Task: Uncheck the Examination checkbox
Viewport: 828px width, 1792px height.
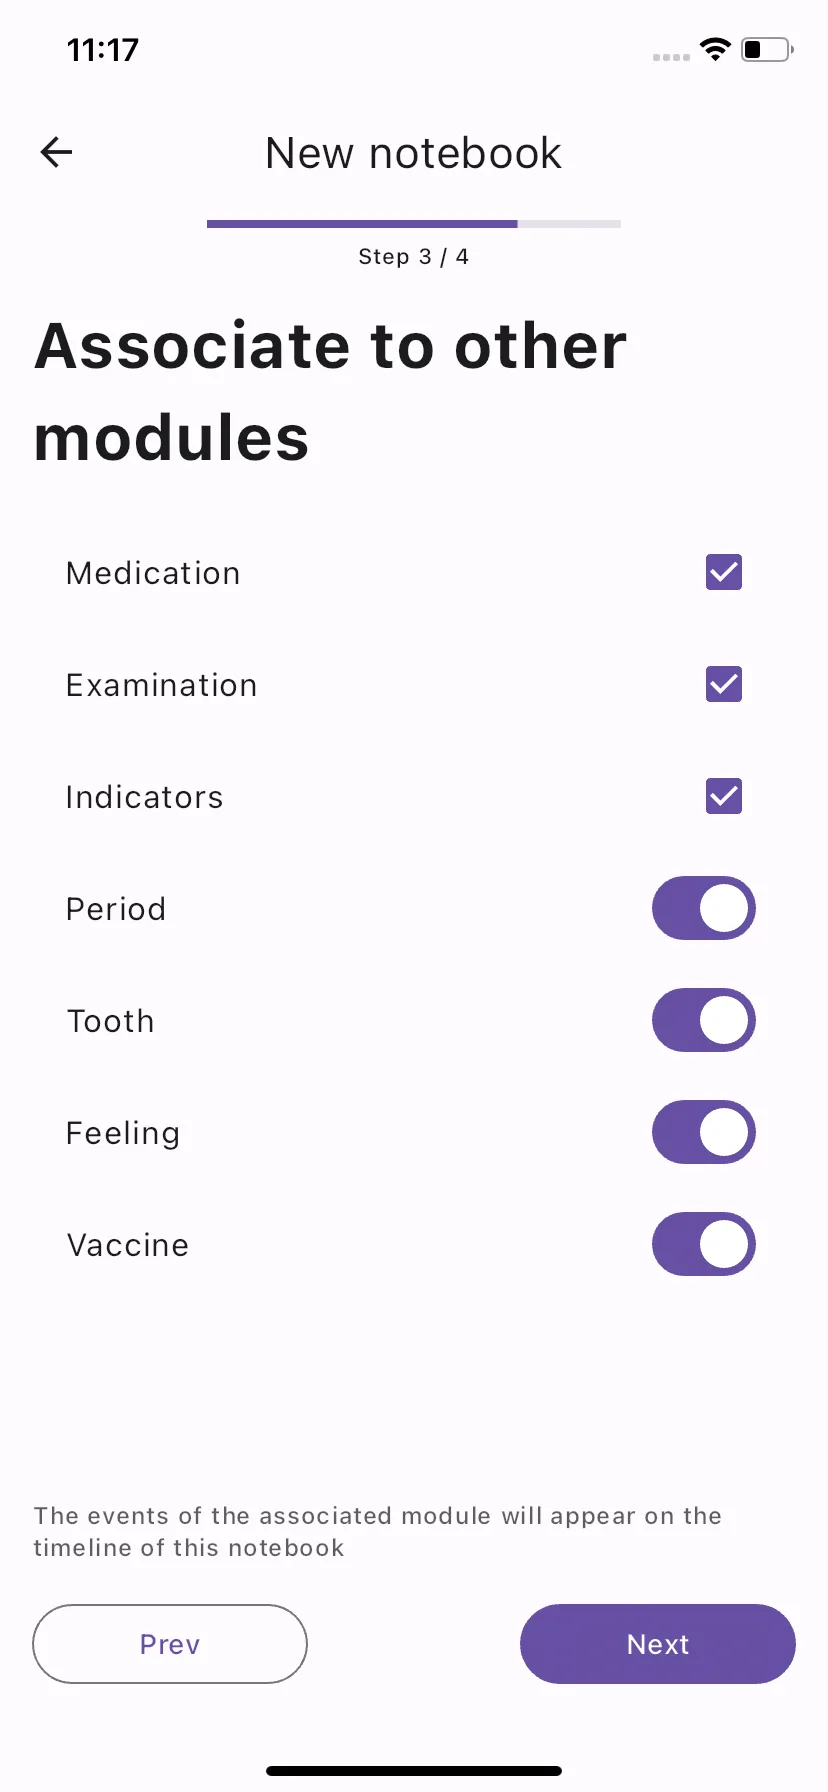Action: click(724, 685)
